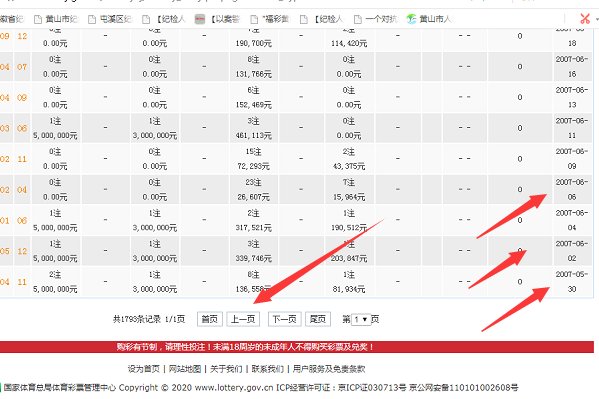
Task: Click orange number 07 in the table
Action: click(x=22, y=67)
